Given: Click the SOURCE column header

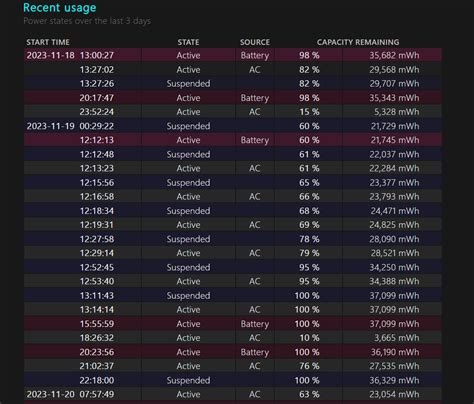Looking at the screenshot, I should (x=255, y=42).
